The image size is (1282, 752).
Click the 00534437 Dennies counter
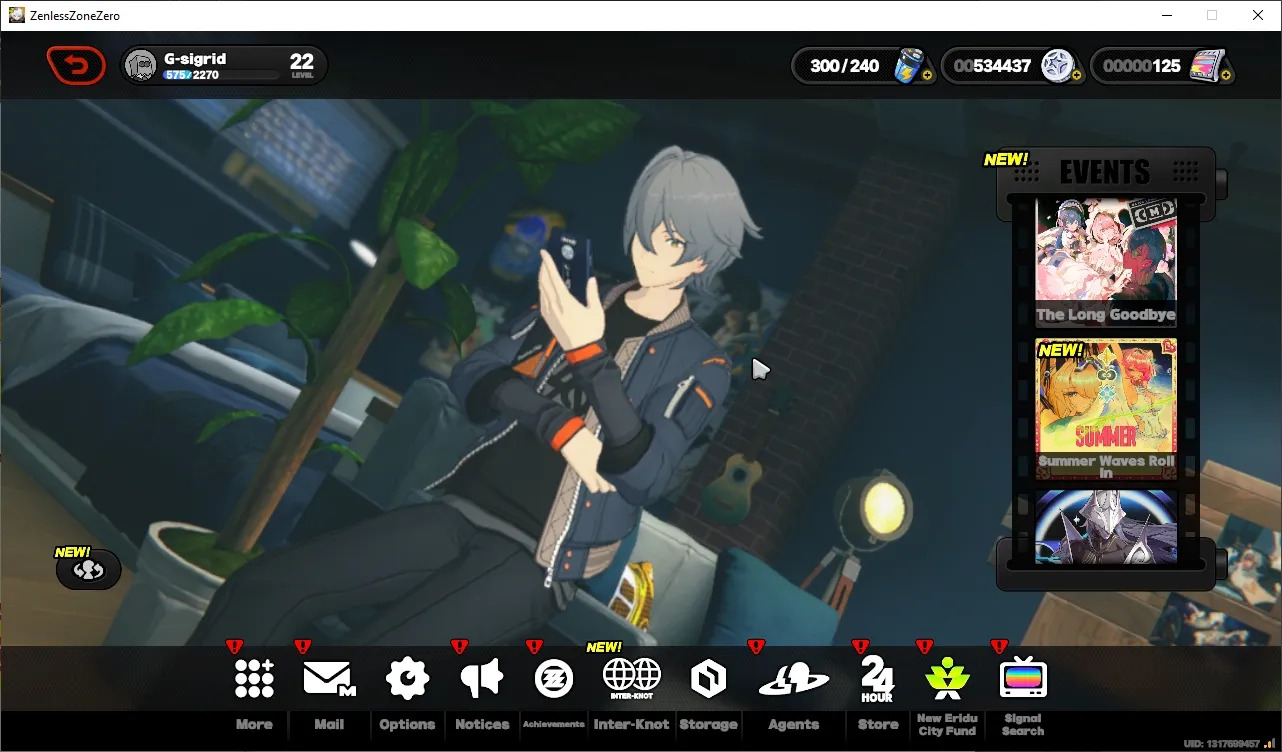click(992, 66)
